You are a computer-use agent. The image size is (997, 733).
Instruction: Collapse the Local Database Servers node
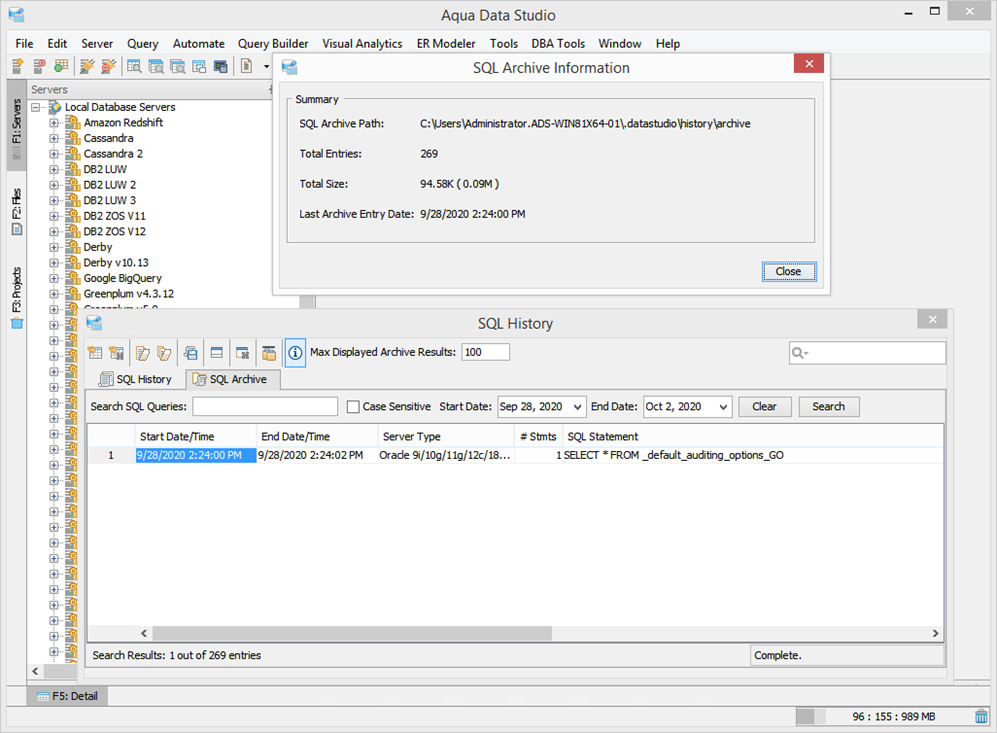click(x=36, y=107)
